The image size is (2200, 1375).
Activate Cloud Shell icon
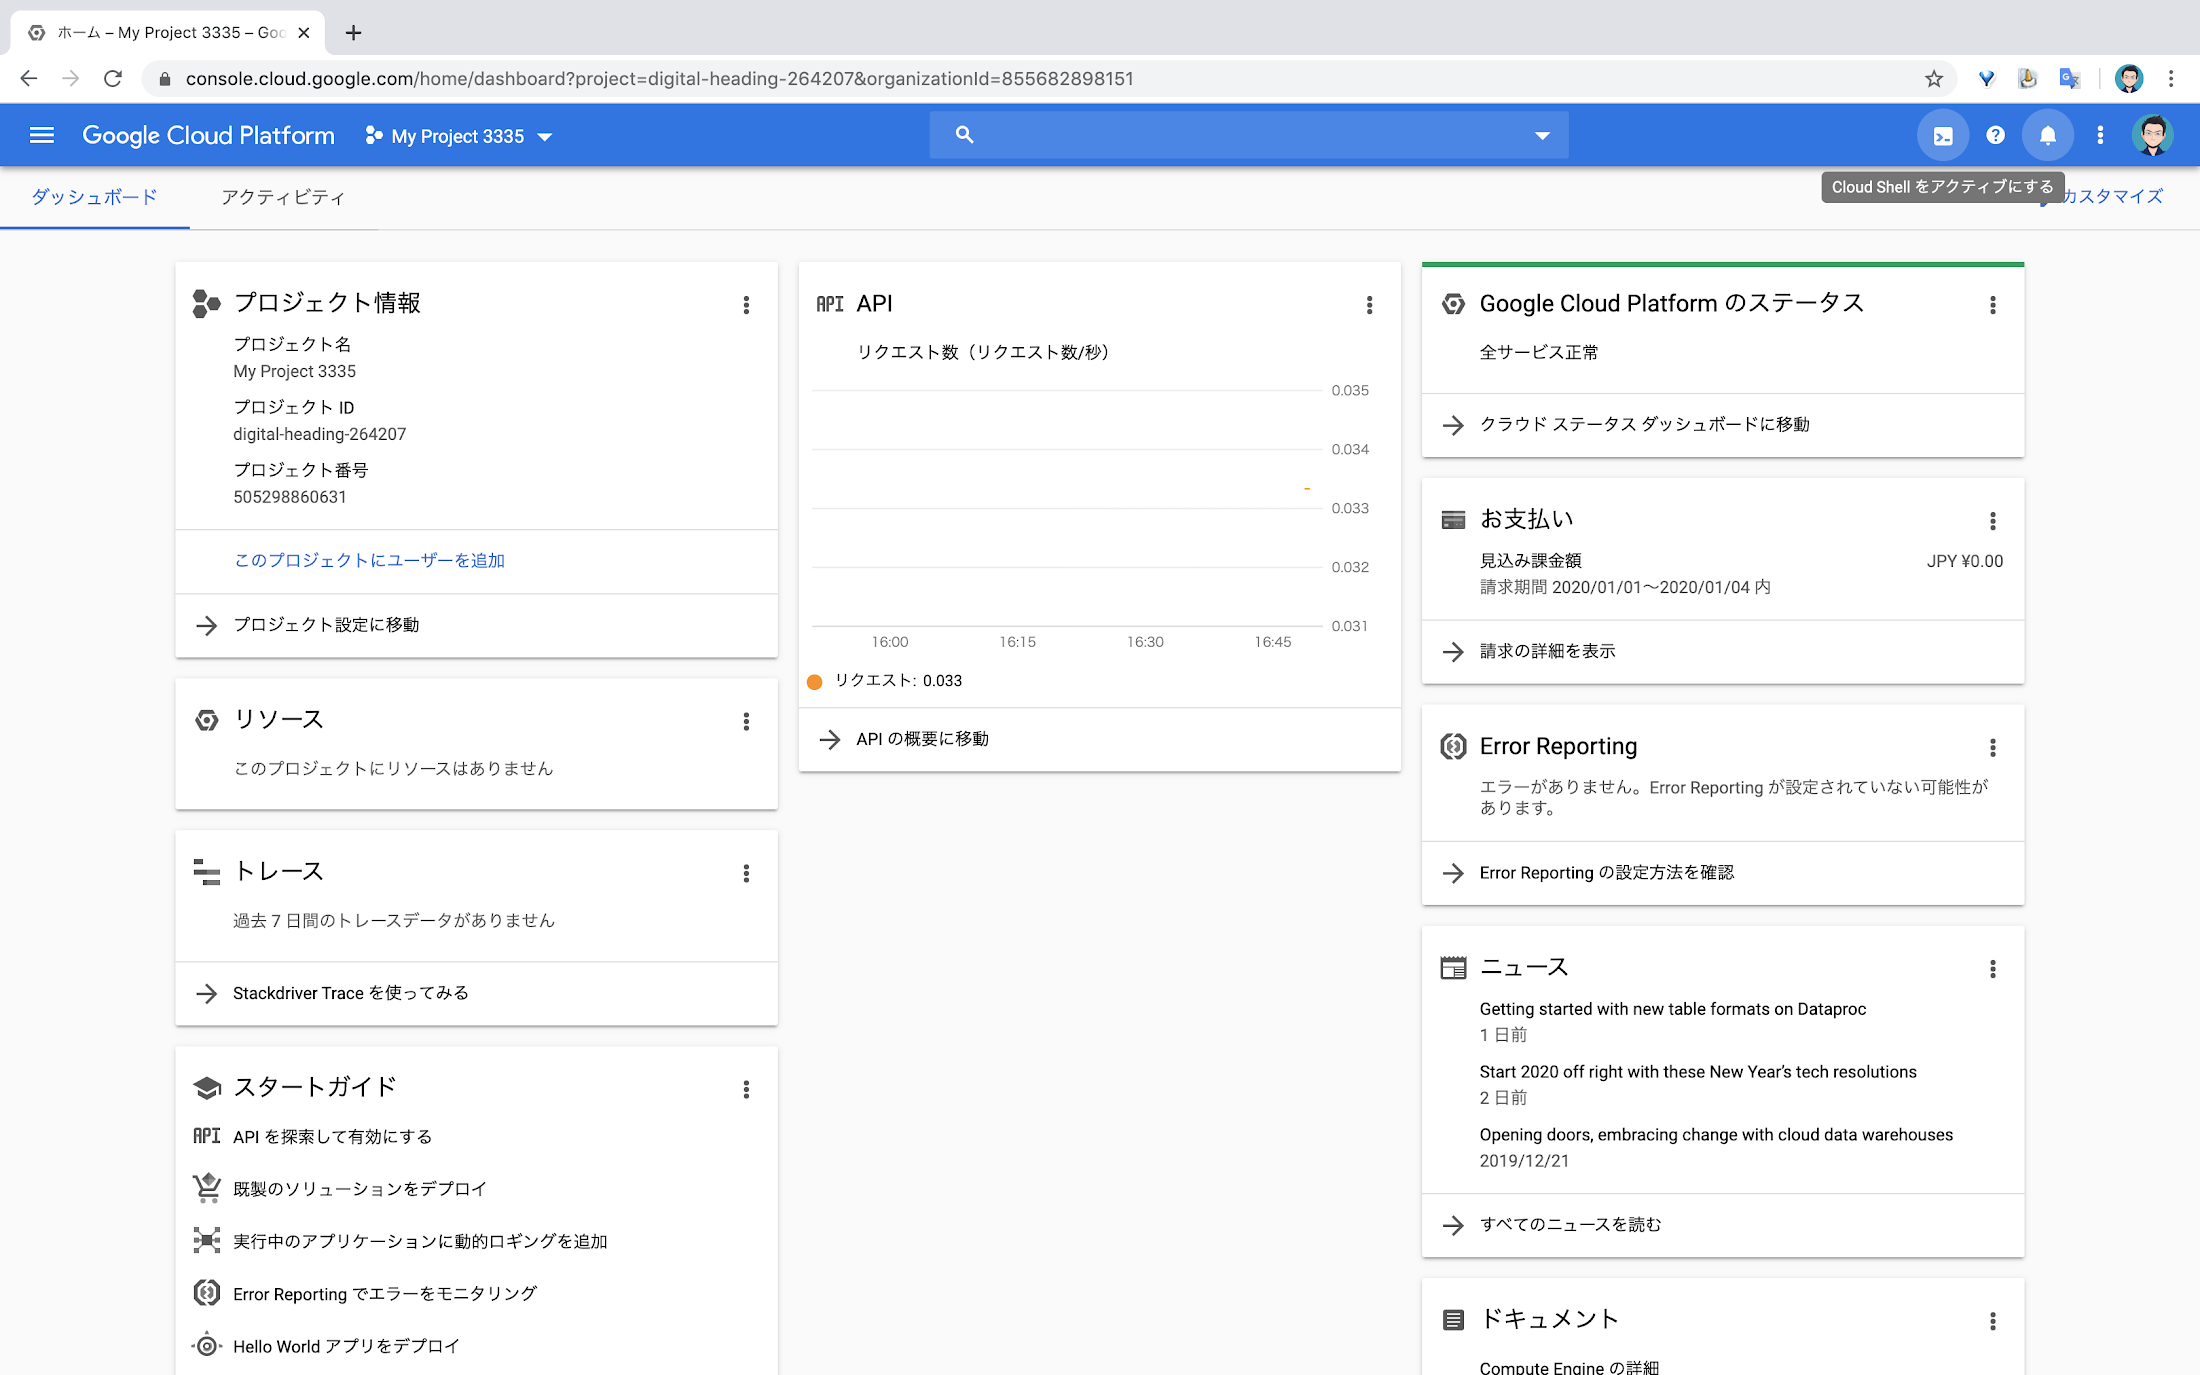click(x=1942, y=135)
